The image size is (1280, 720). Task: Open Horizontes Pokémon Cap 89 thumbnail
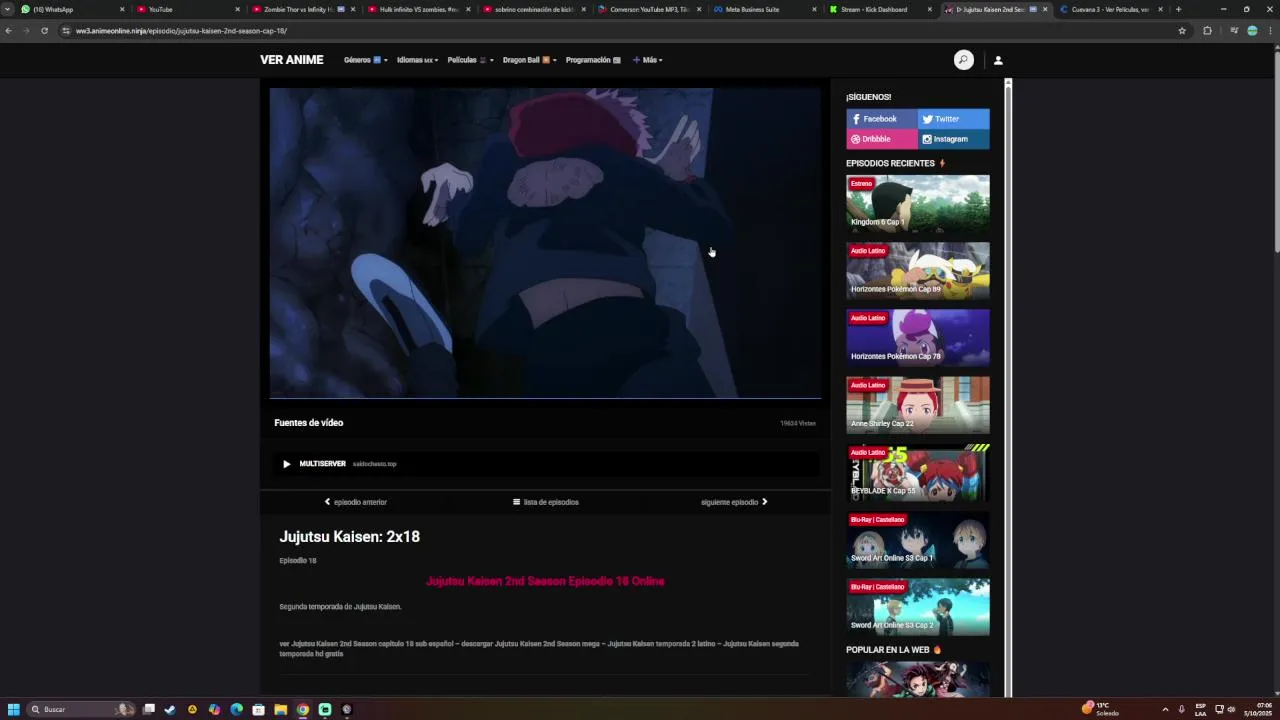point(918,270)
